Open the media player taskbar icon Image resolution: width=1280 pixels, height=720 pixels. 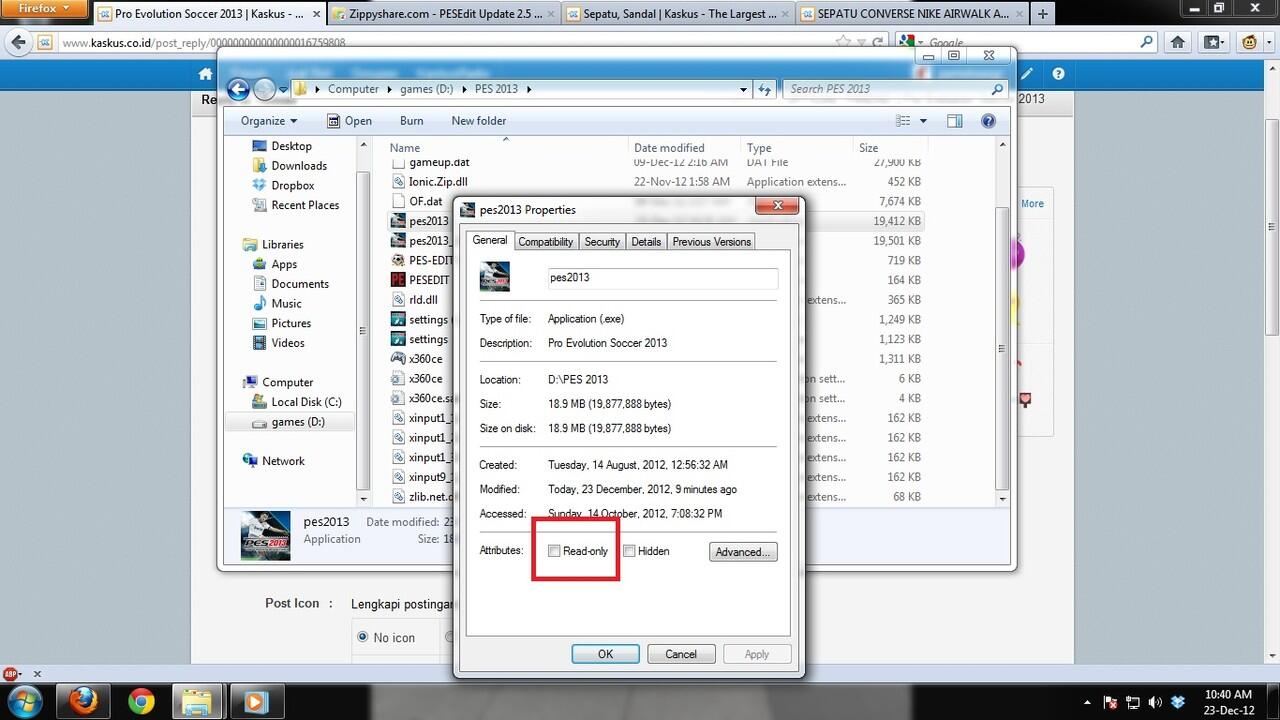(x=256, y=702)
